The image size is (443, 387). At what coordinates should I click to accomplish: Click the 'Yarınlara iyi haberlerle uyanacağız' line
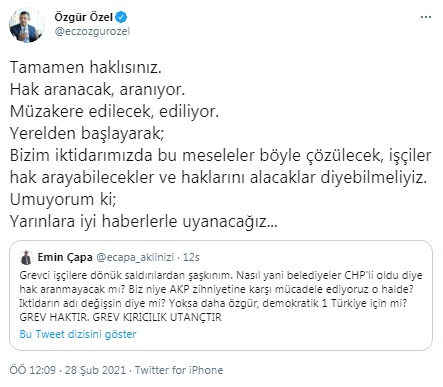(143, 221)
